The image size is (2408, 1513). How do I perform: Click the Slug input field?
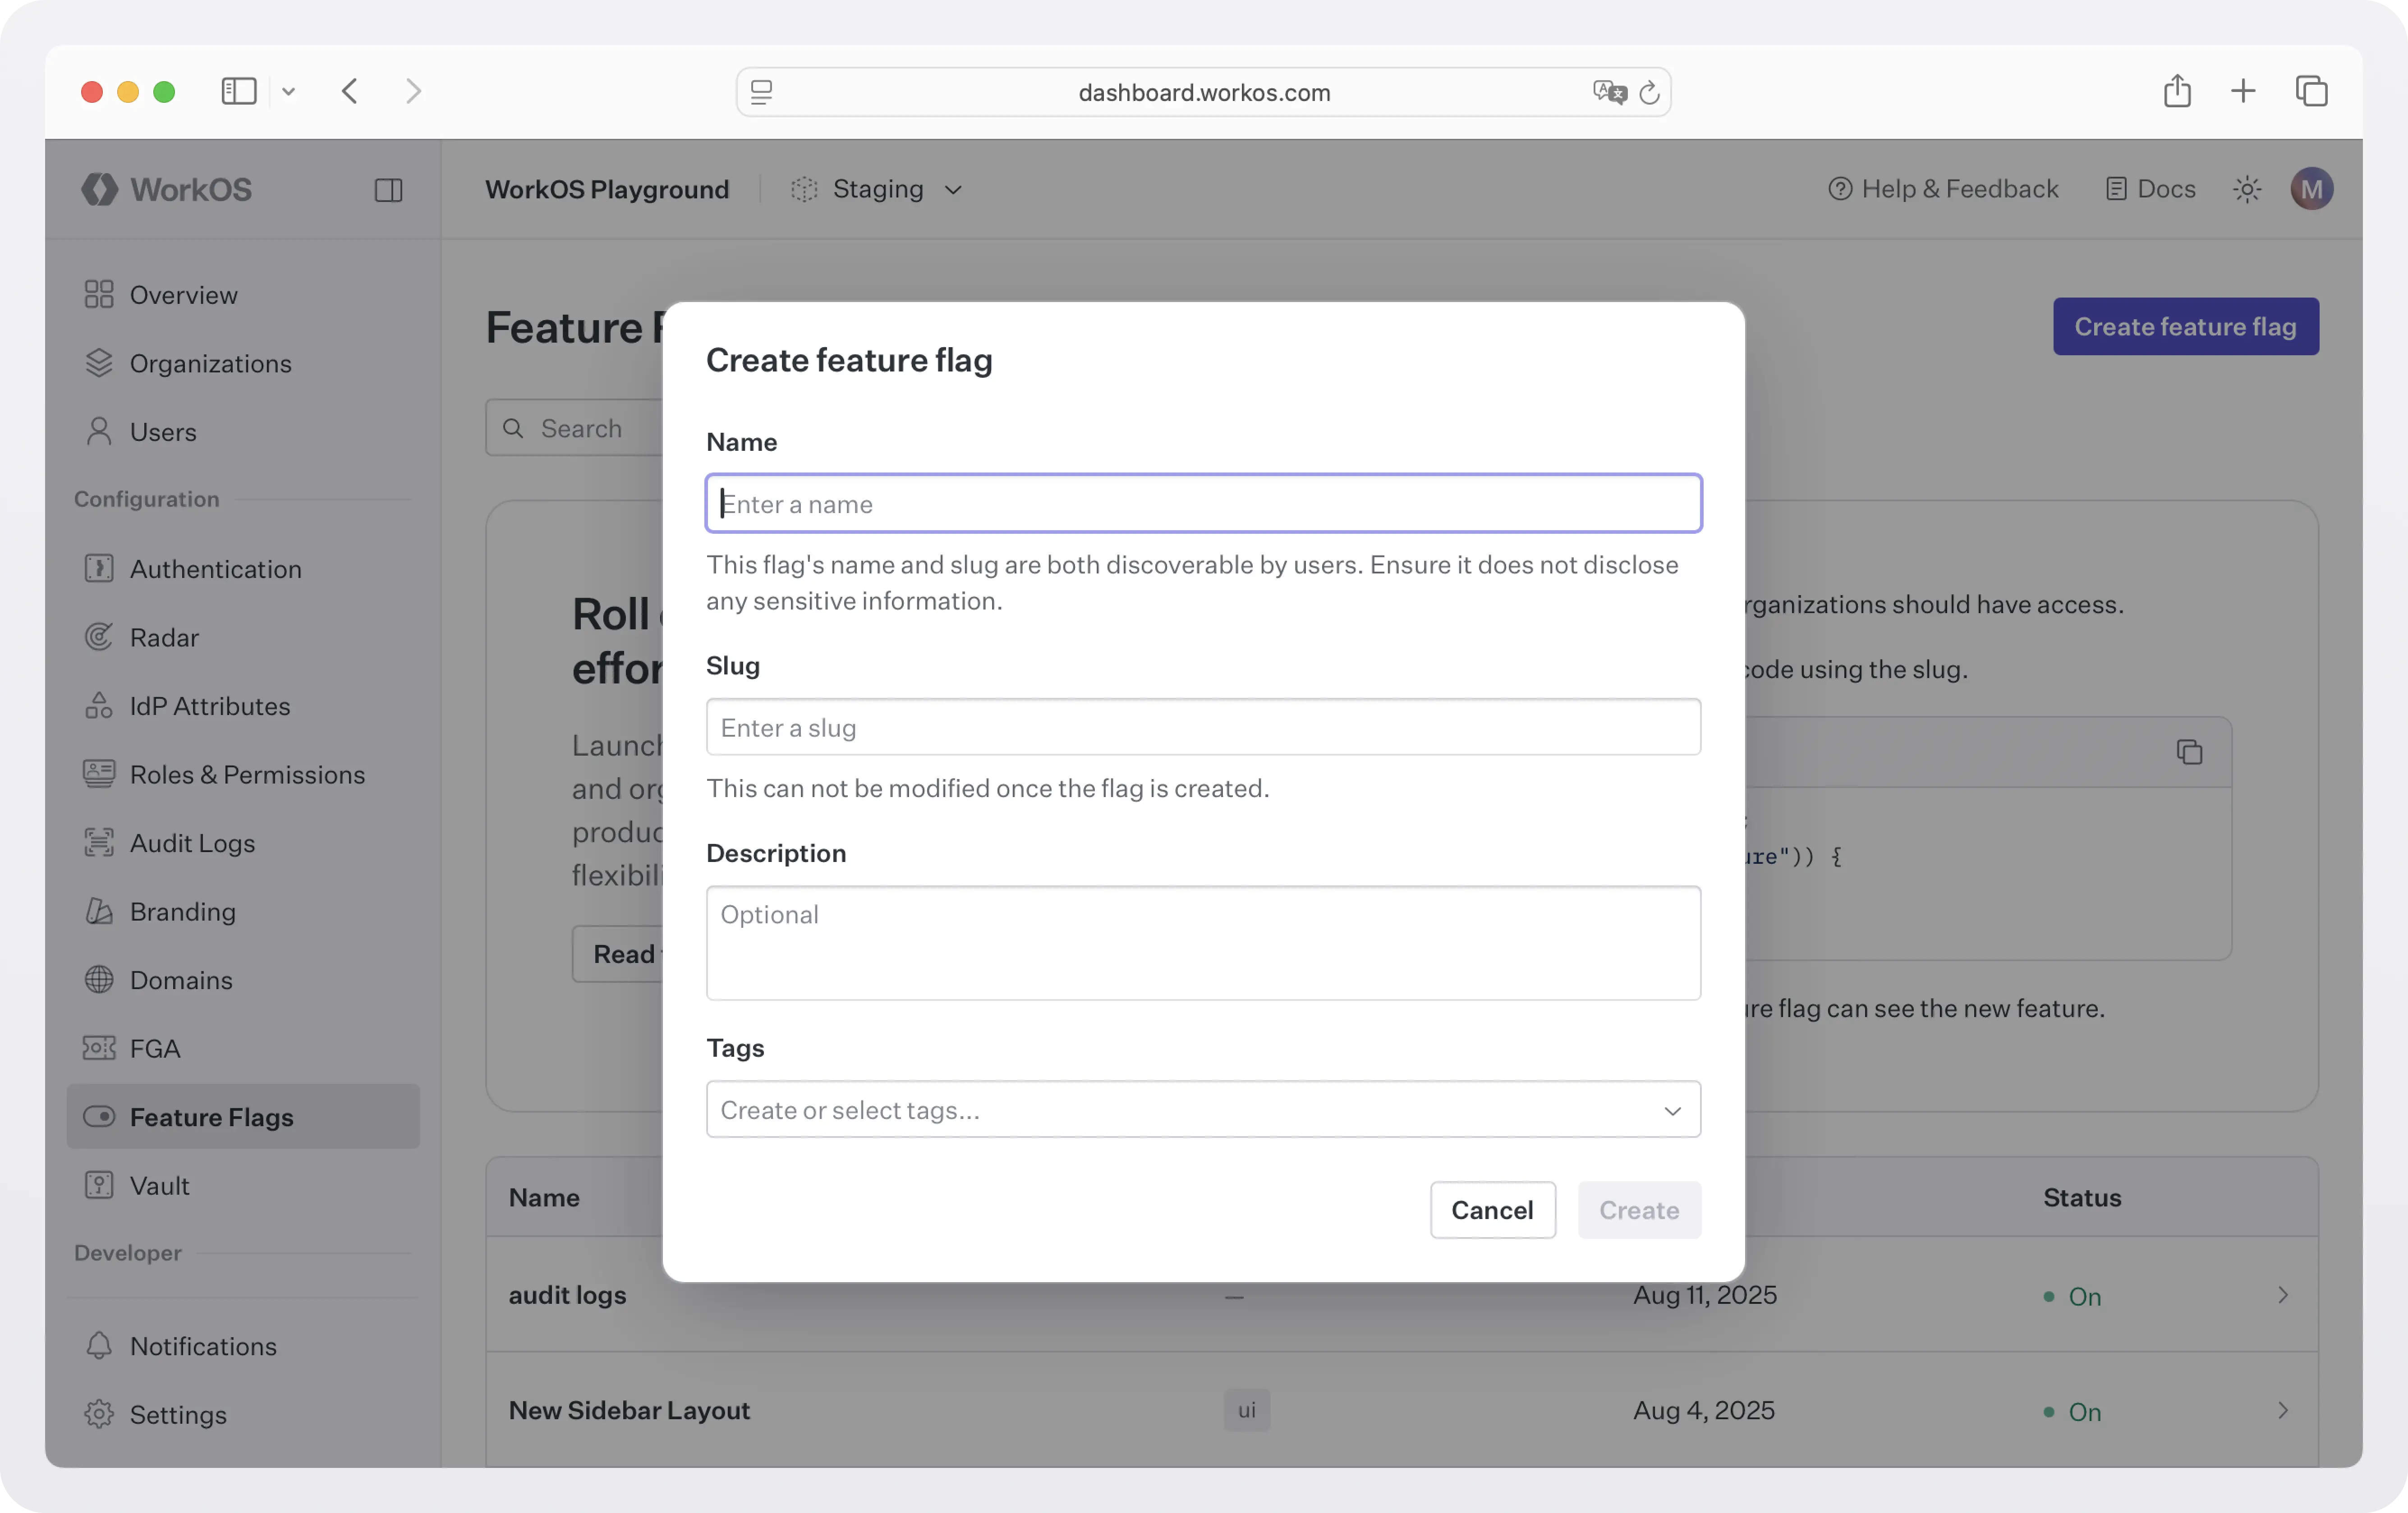(x=1203, y=727)
